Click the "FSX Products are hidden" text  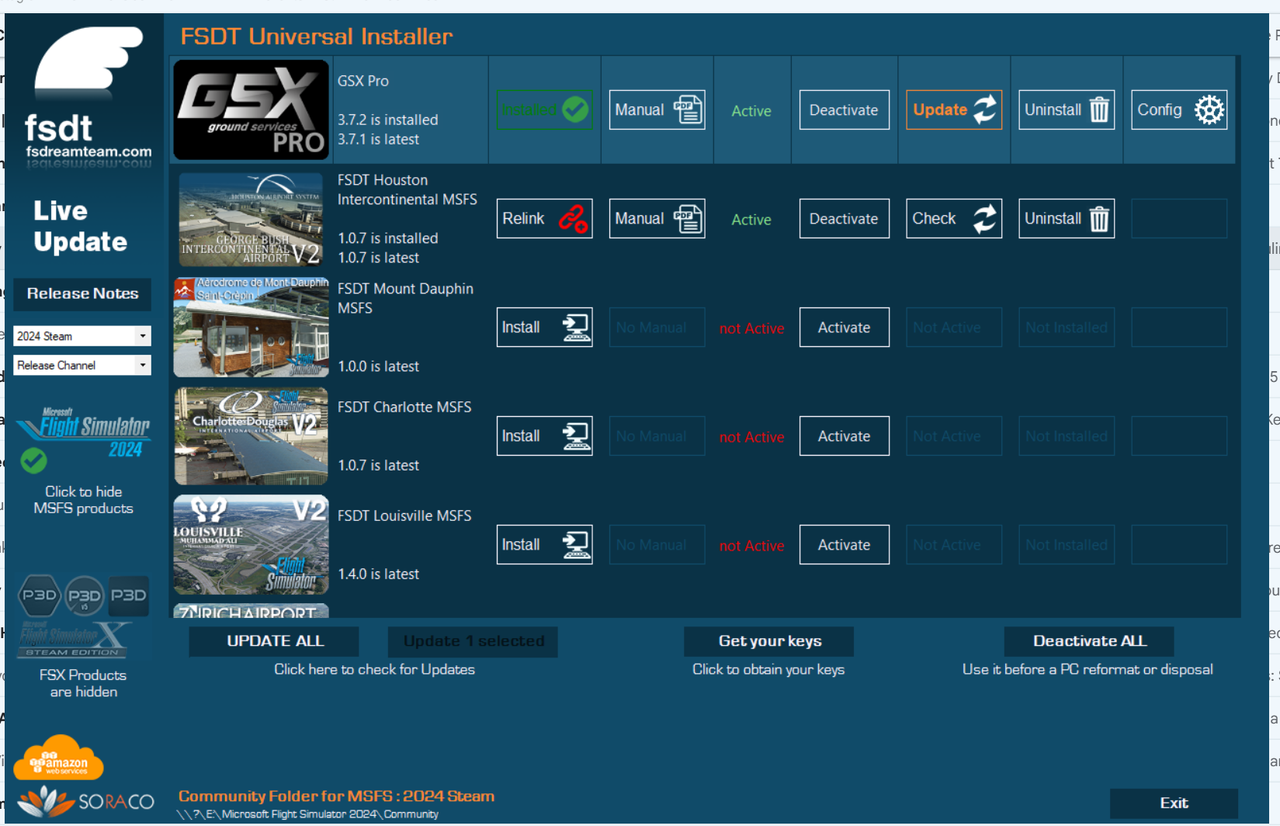[x=83, y=683]
